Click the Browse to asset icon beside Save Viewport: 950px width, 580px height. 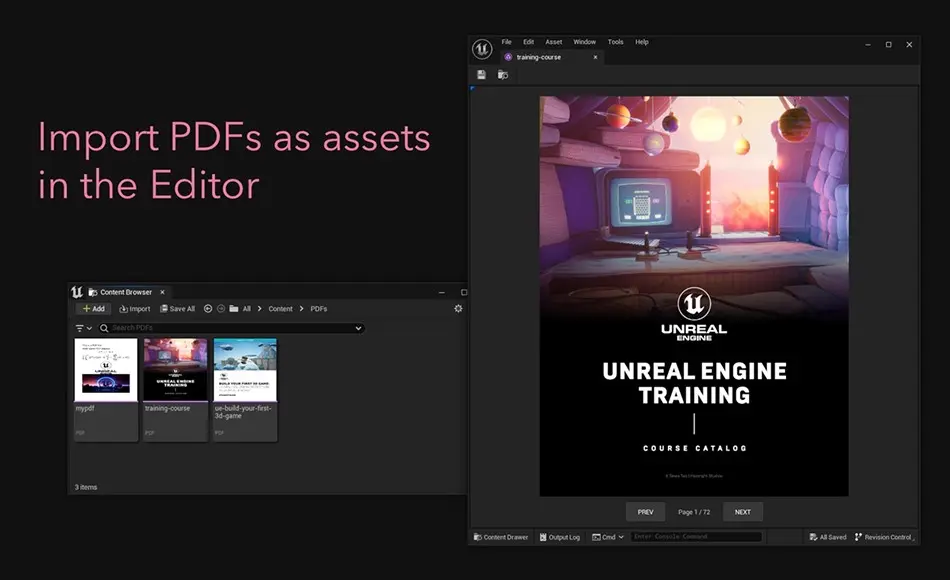[502, 75]
